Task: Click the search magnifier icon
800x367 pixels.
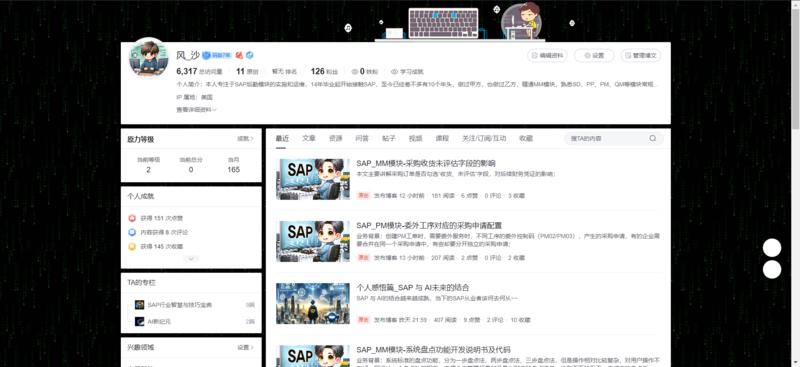Action: click(653, 138)
